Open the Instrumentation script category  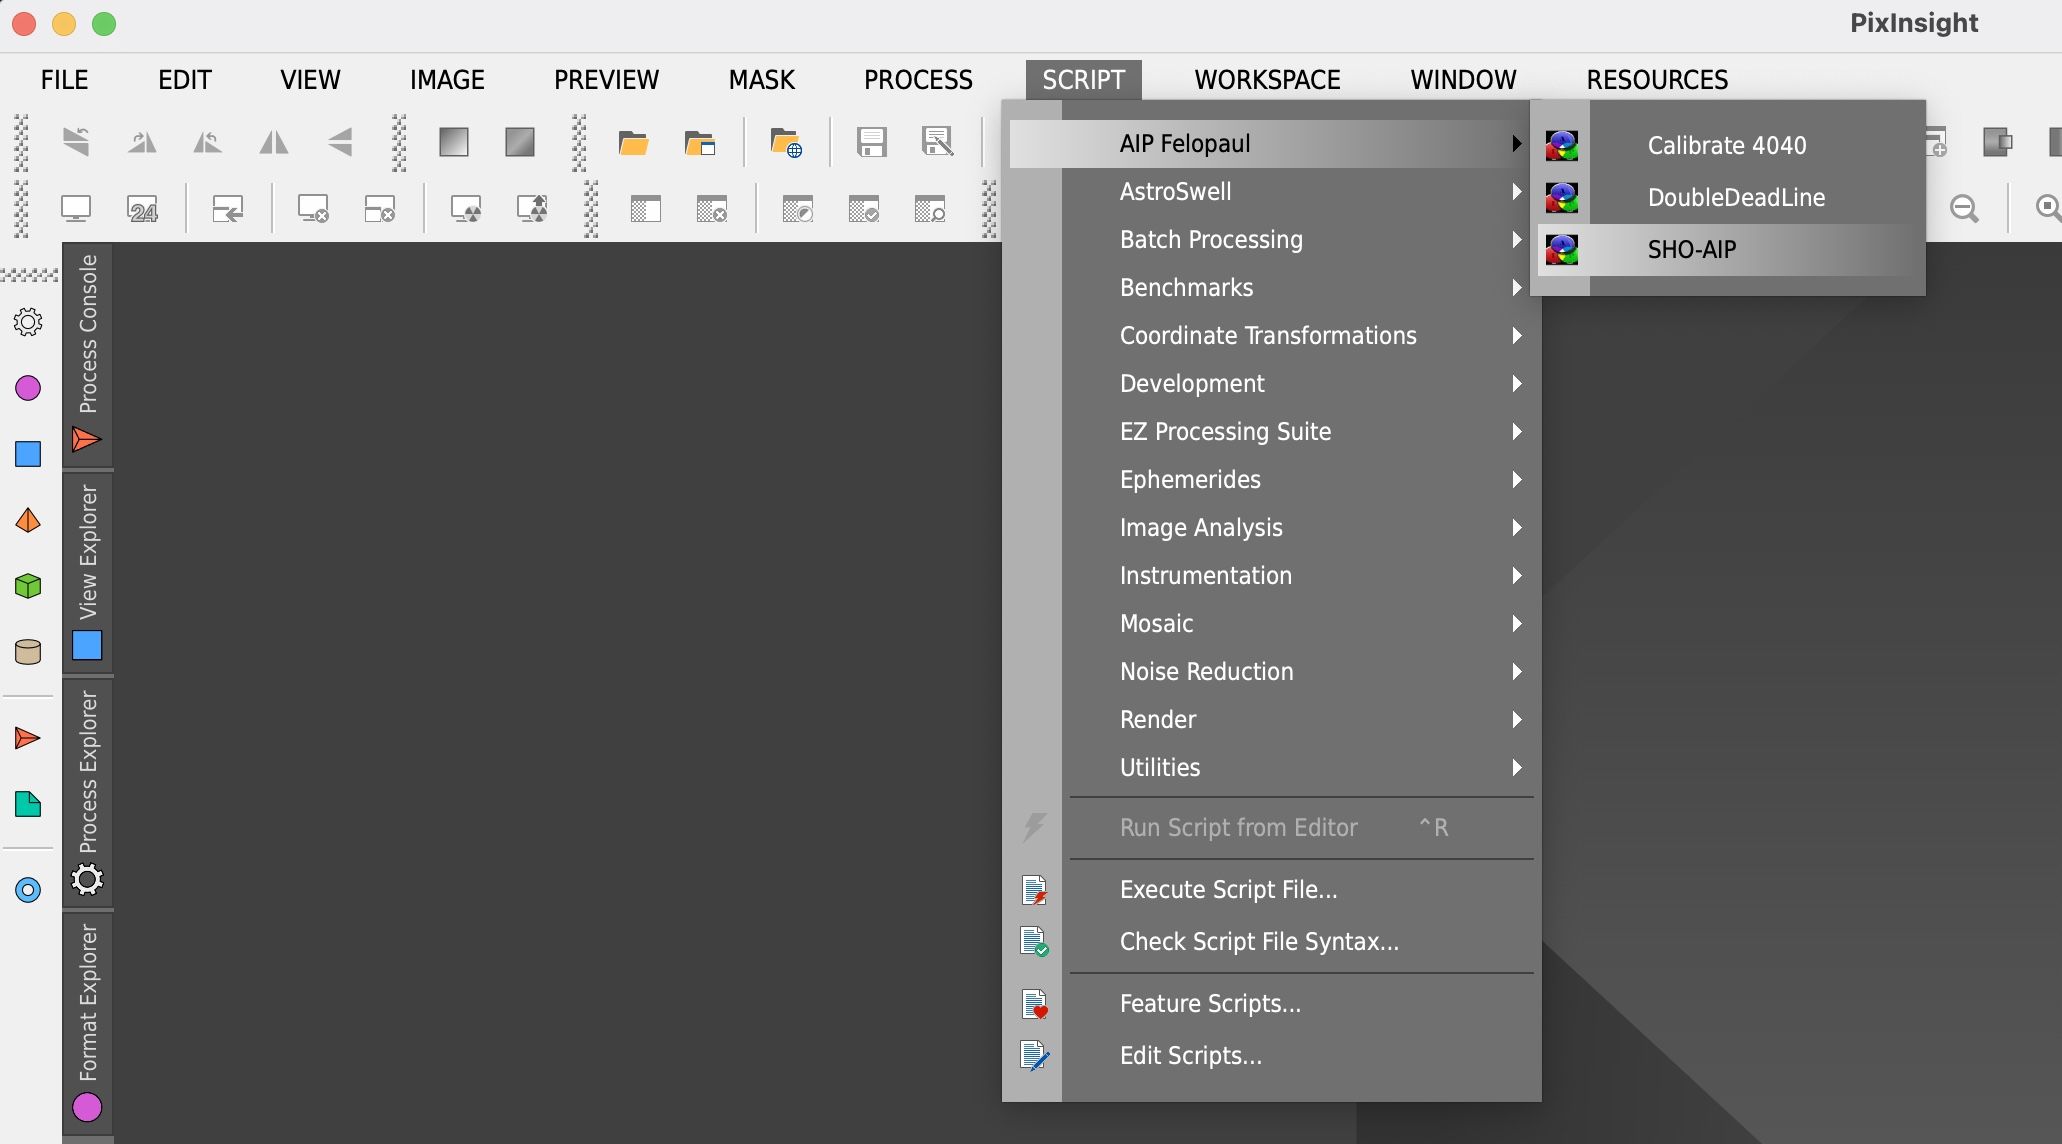pos(1270,575)
